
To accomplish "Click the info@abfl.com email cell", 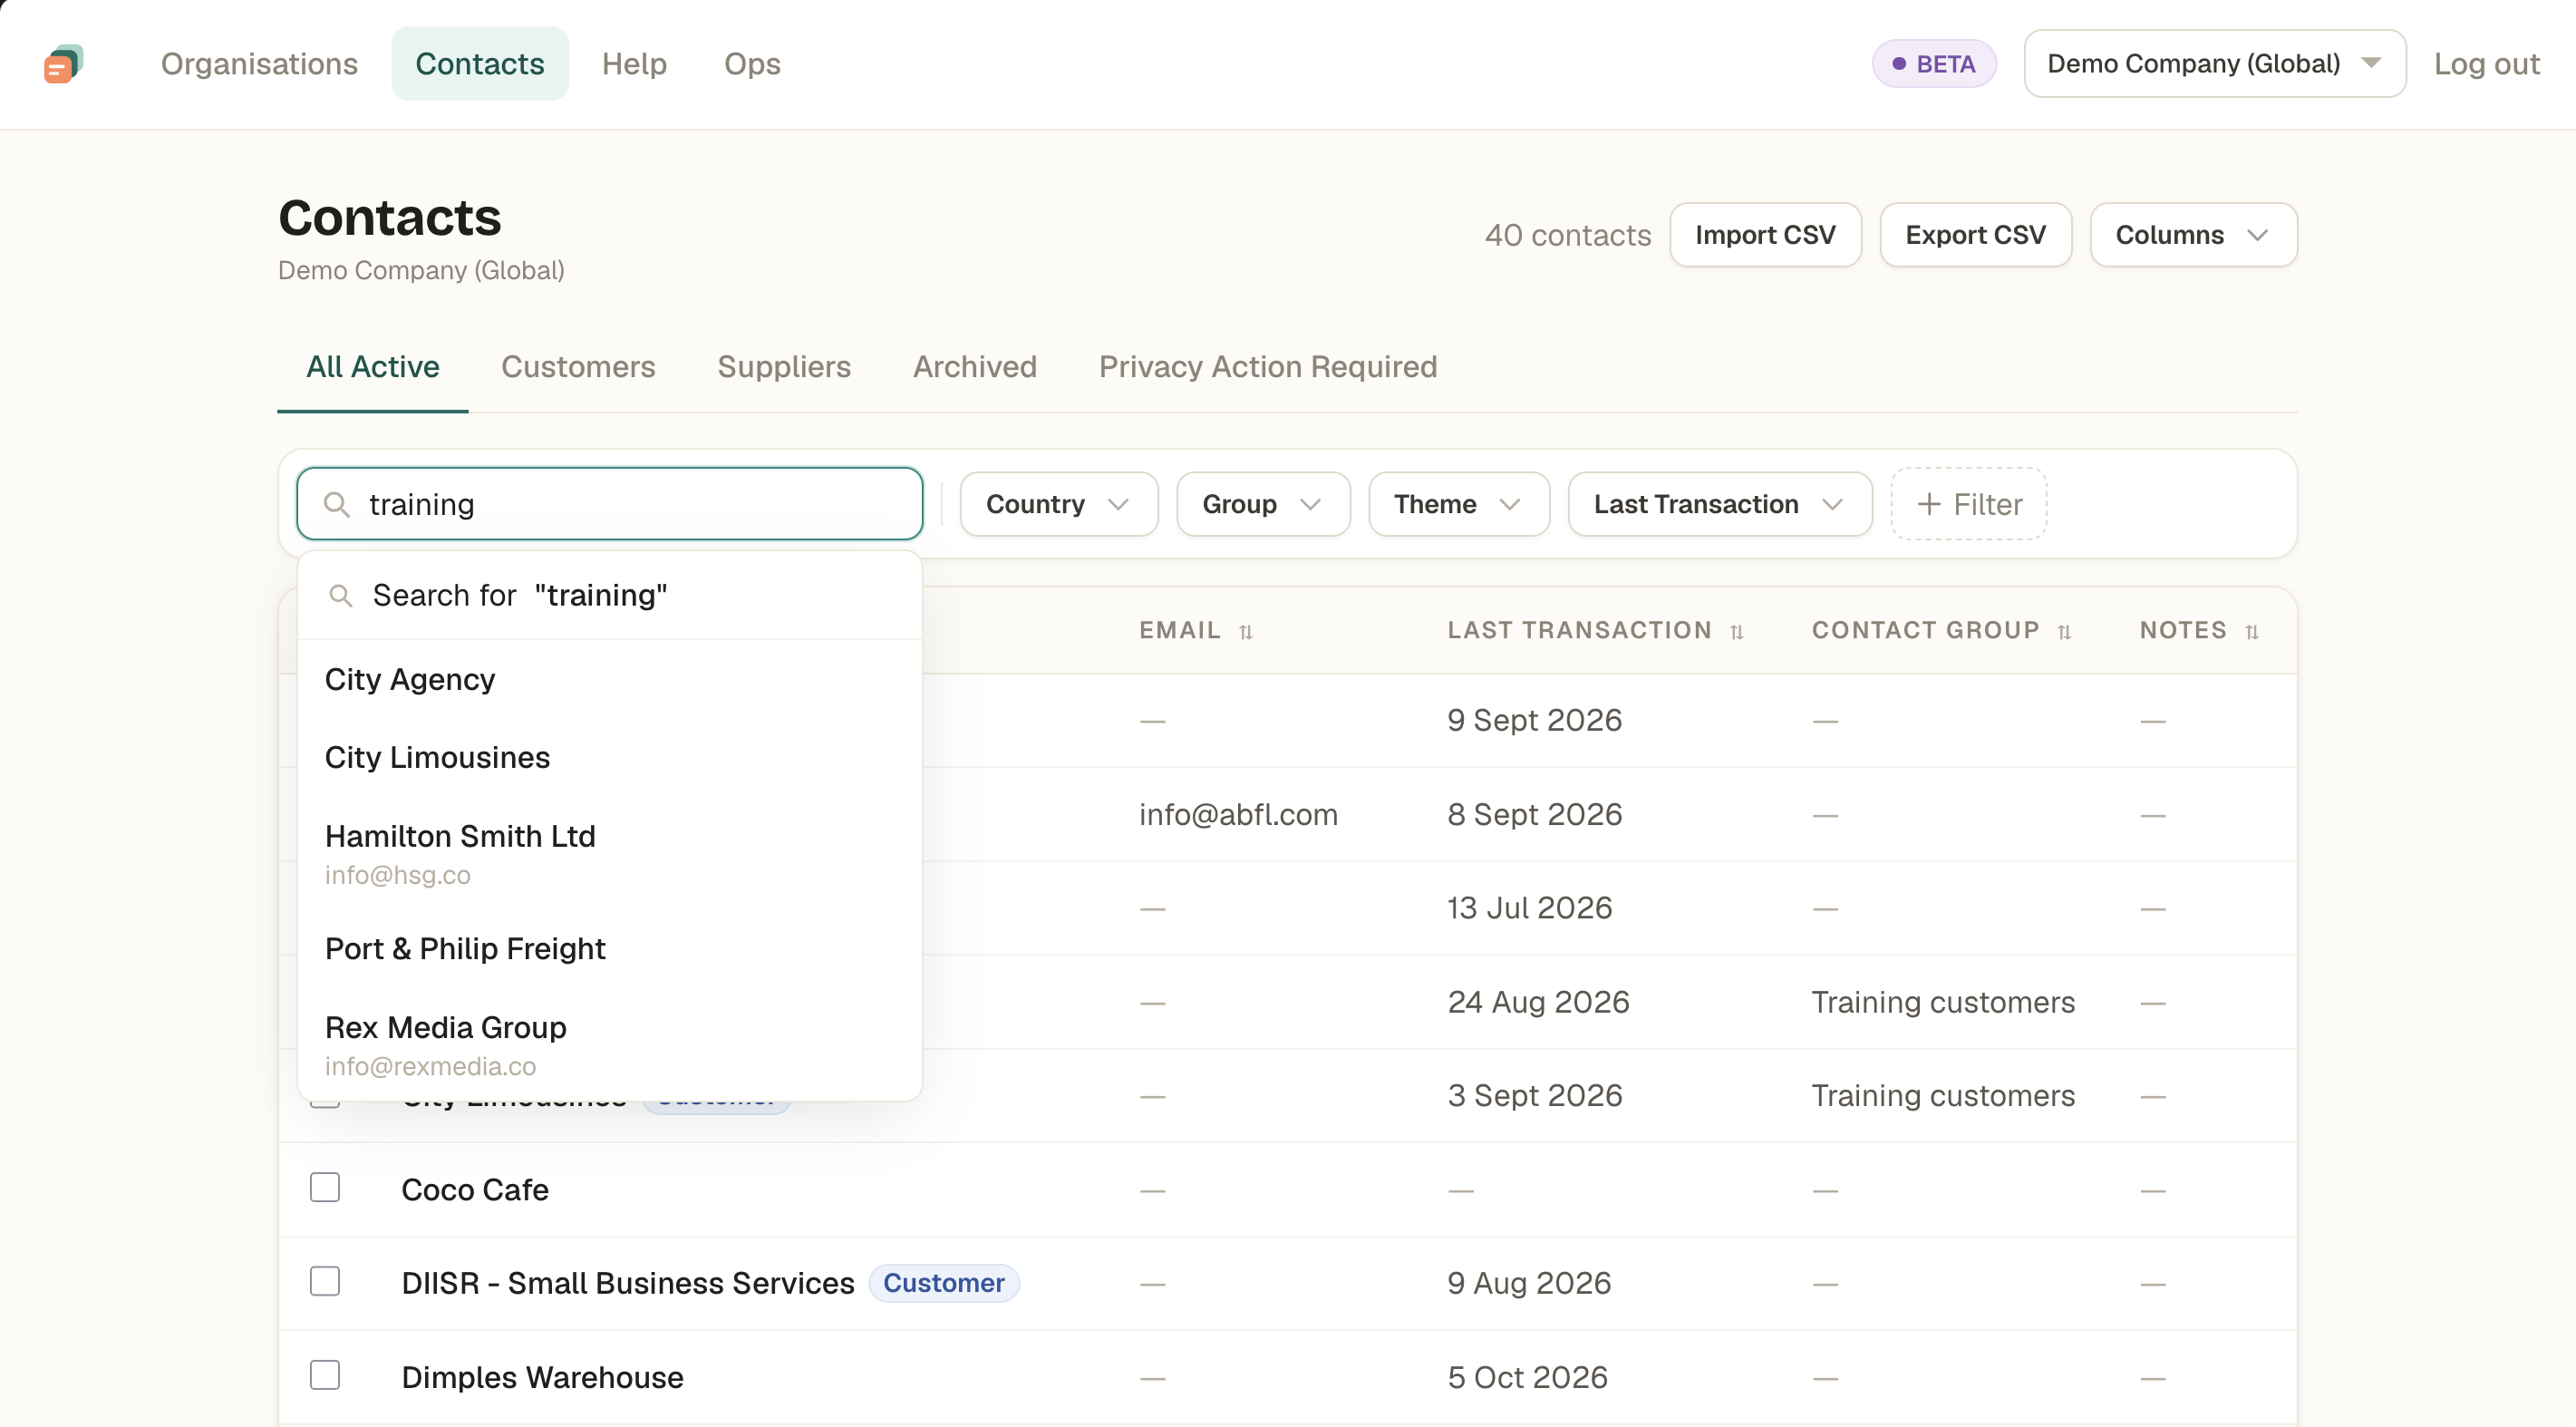I will point(1238,814).
